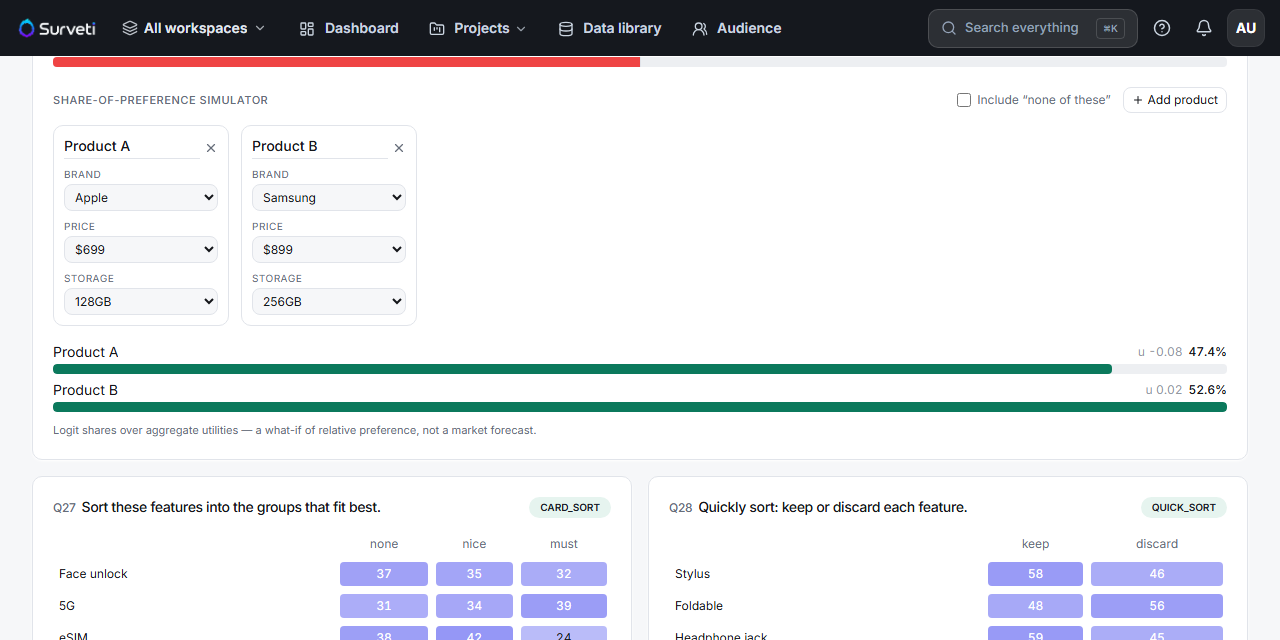Open Product A price dropdown showing $699

(x=141, y=250)
